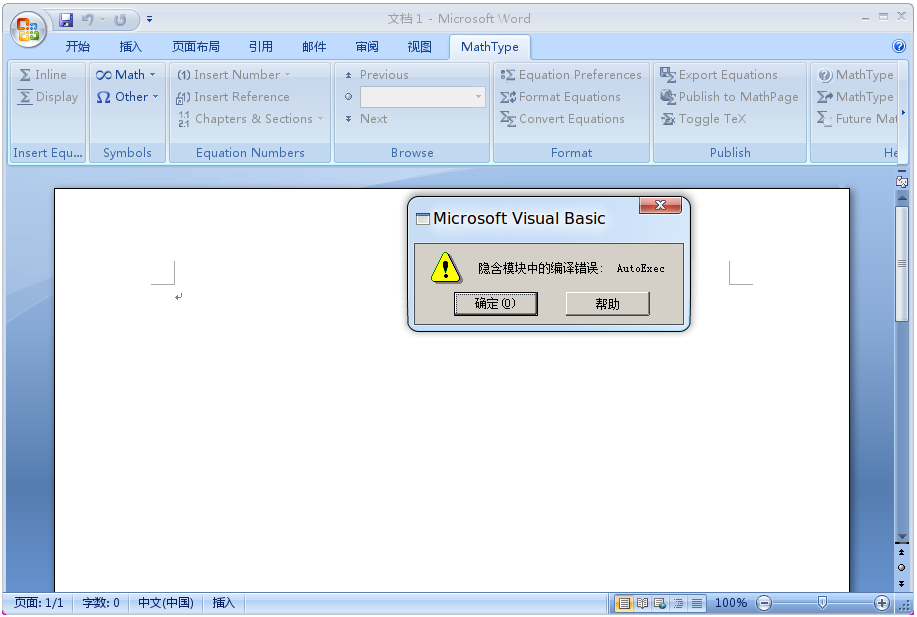This screenshot has height=617, width=917.
Task: Zoom in with the plus button
Action: (x=881, y=603)
